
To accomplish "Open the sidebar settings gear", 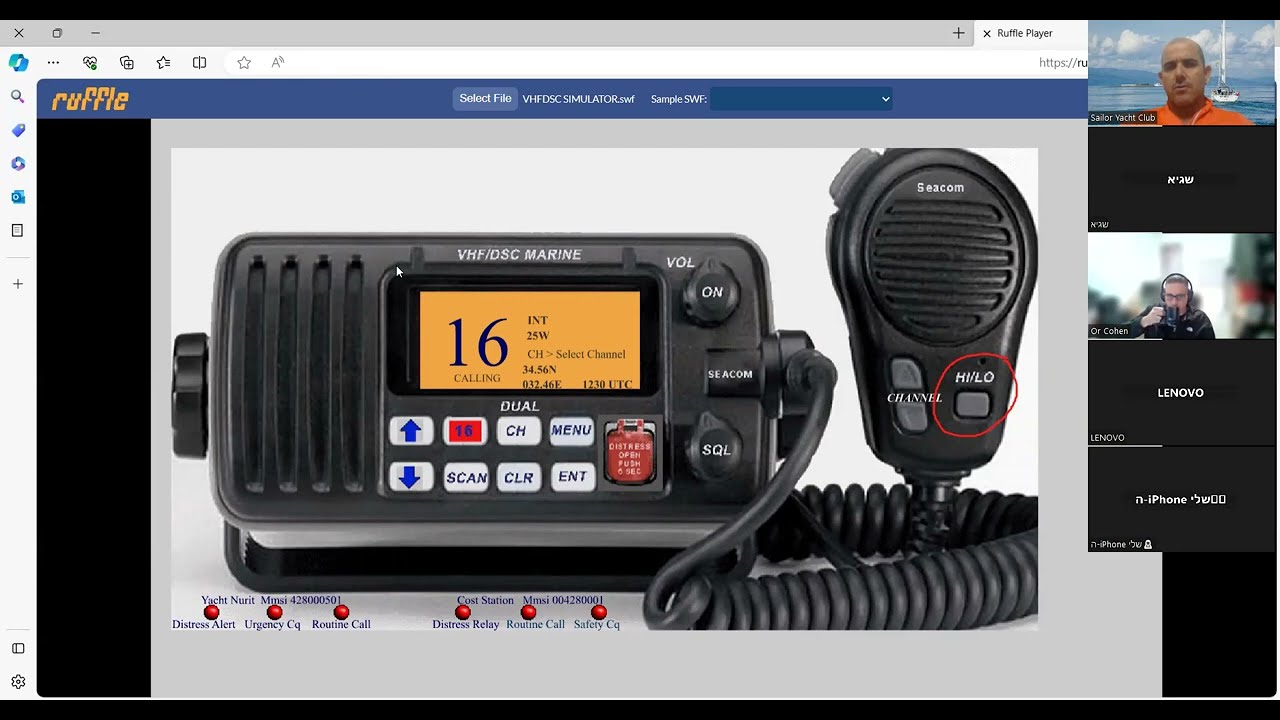I will 18,682.
